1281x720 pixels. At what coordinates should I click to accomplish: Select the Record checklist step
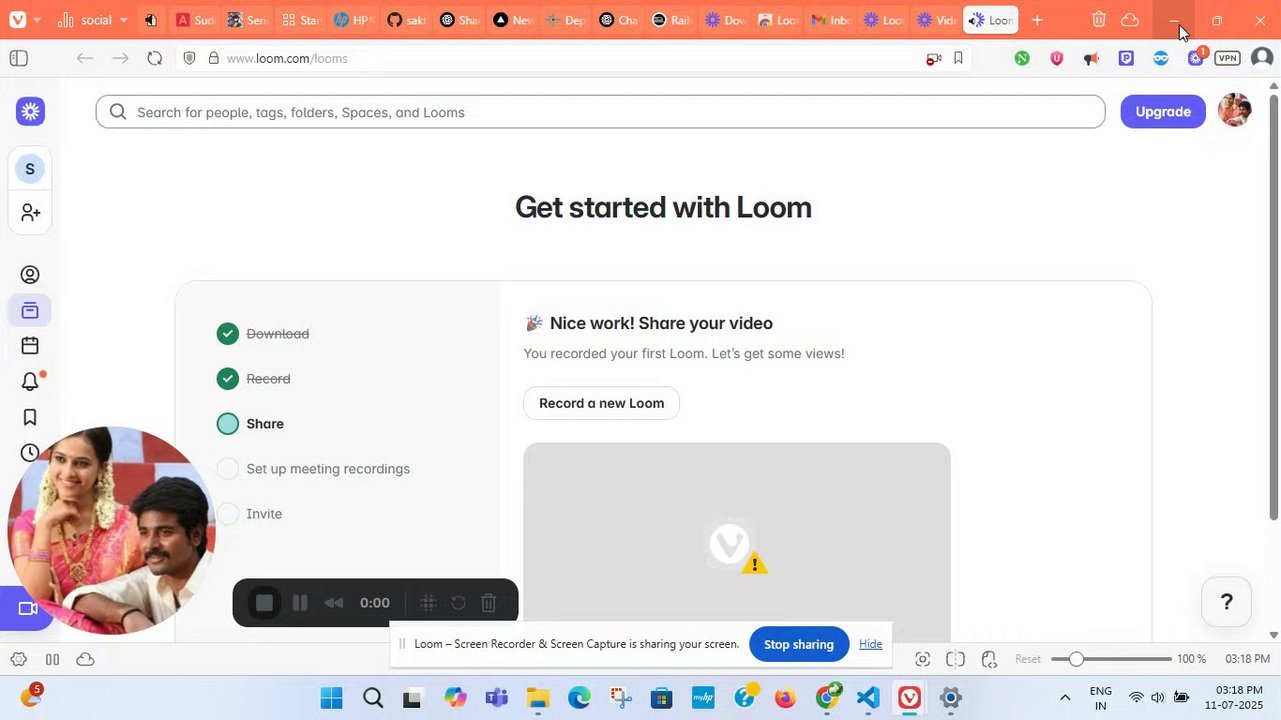tap(254, 379)
